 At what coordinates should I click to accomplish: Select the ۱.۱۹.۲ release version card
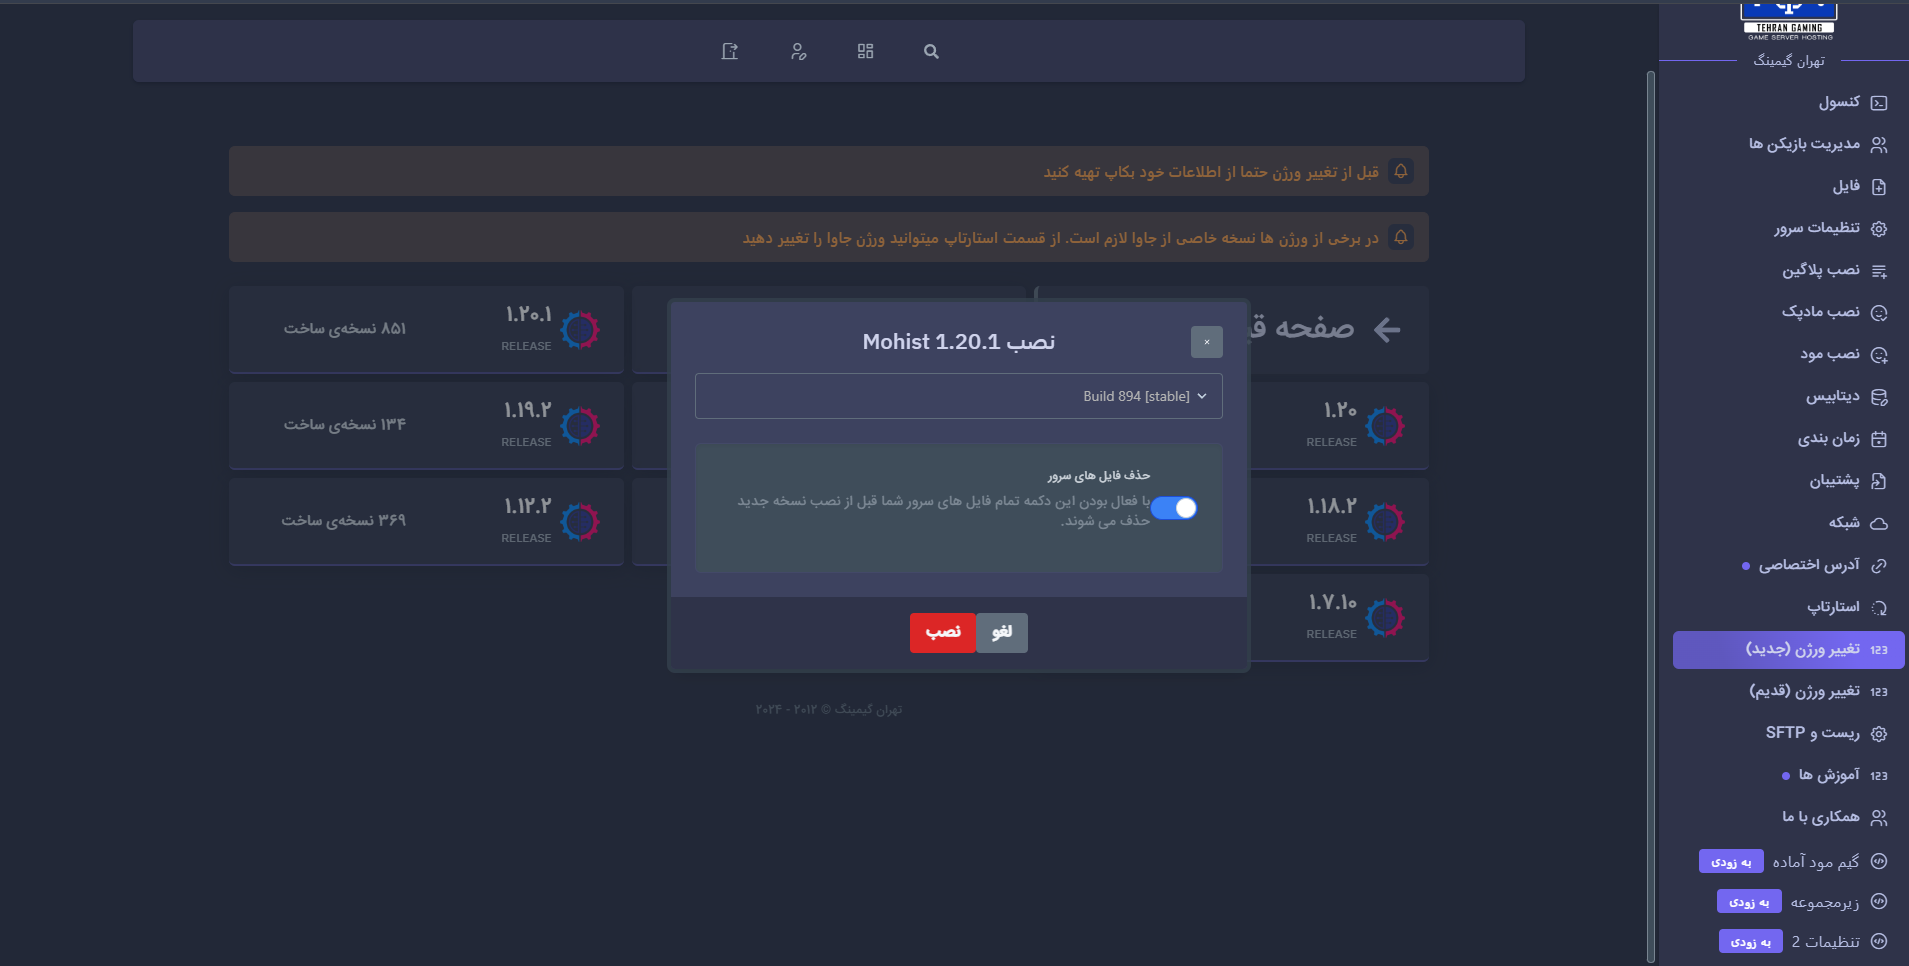(x=427, y=426)
